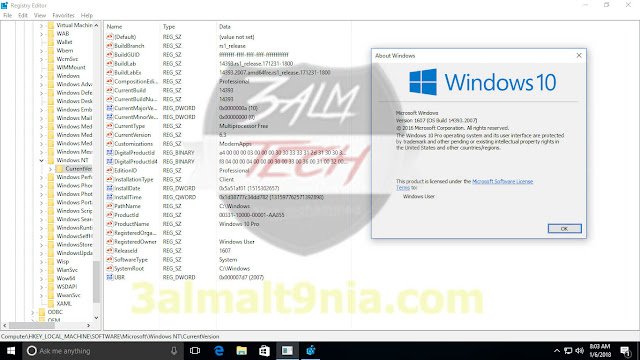Screen dimensions: 640x360
Task: Open the volume control in system tray
Action: [x=580, y=351]
